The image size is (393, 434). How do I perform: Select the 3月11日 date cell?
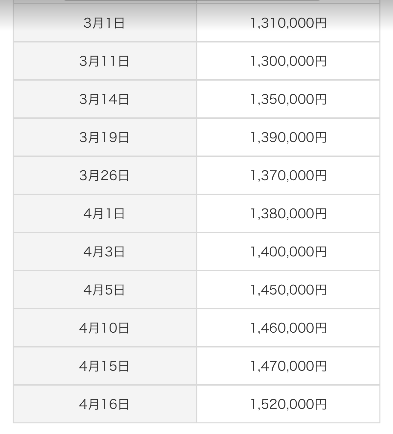click(x=105, y=61)
